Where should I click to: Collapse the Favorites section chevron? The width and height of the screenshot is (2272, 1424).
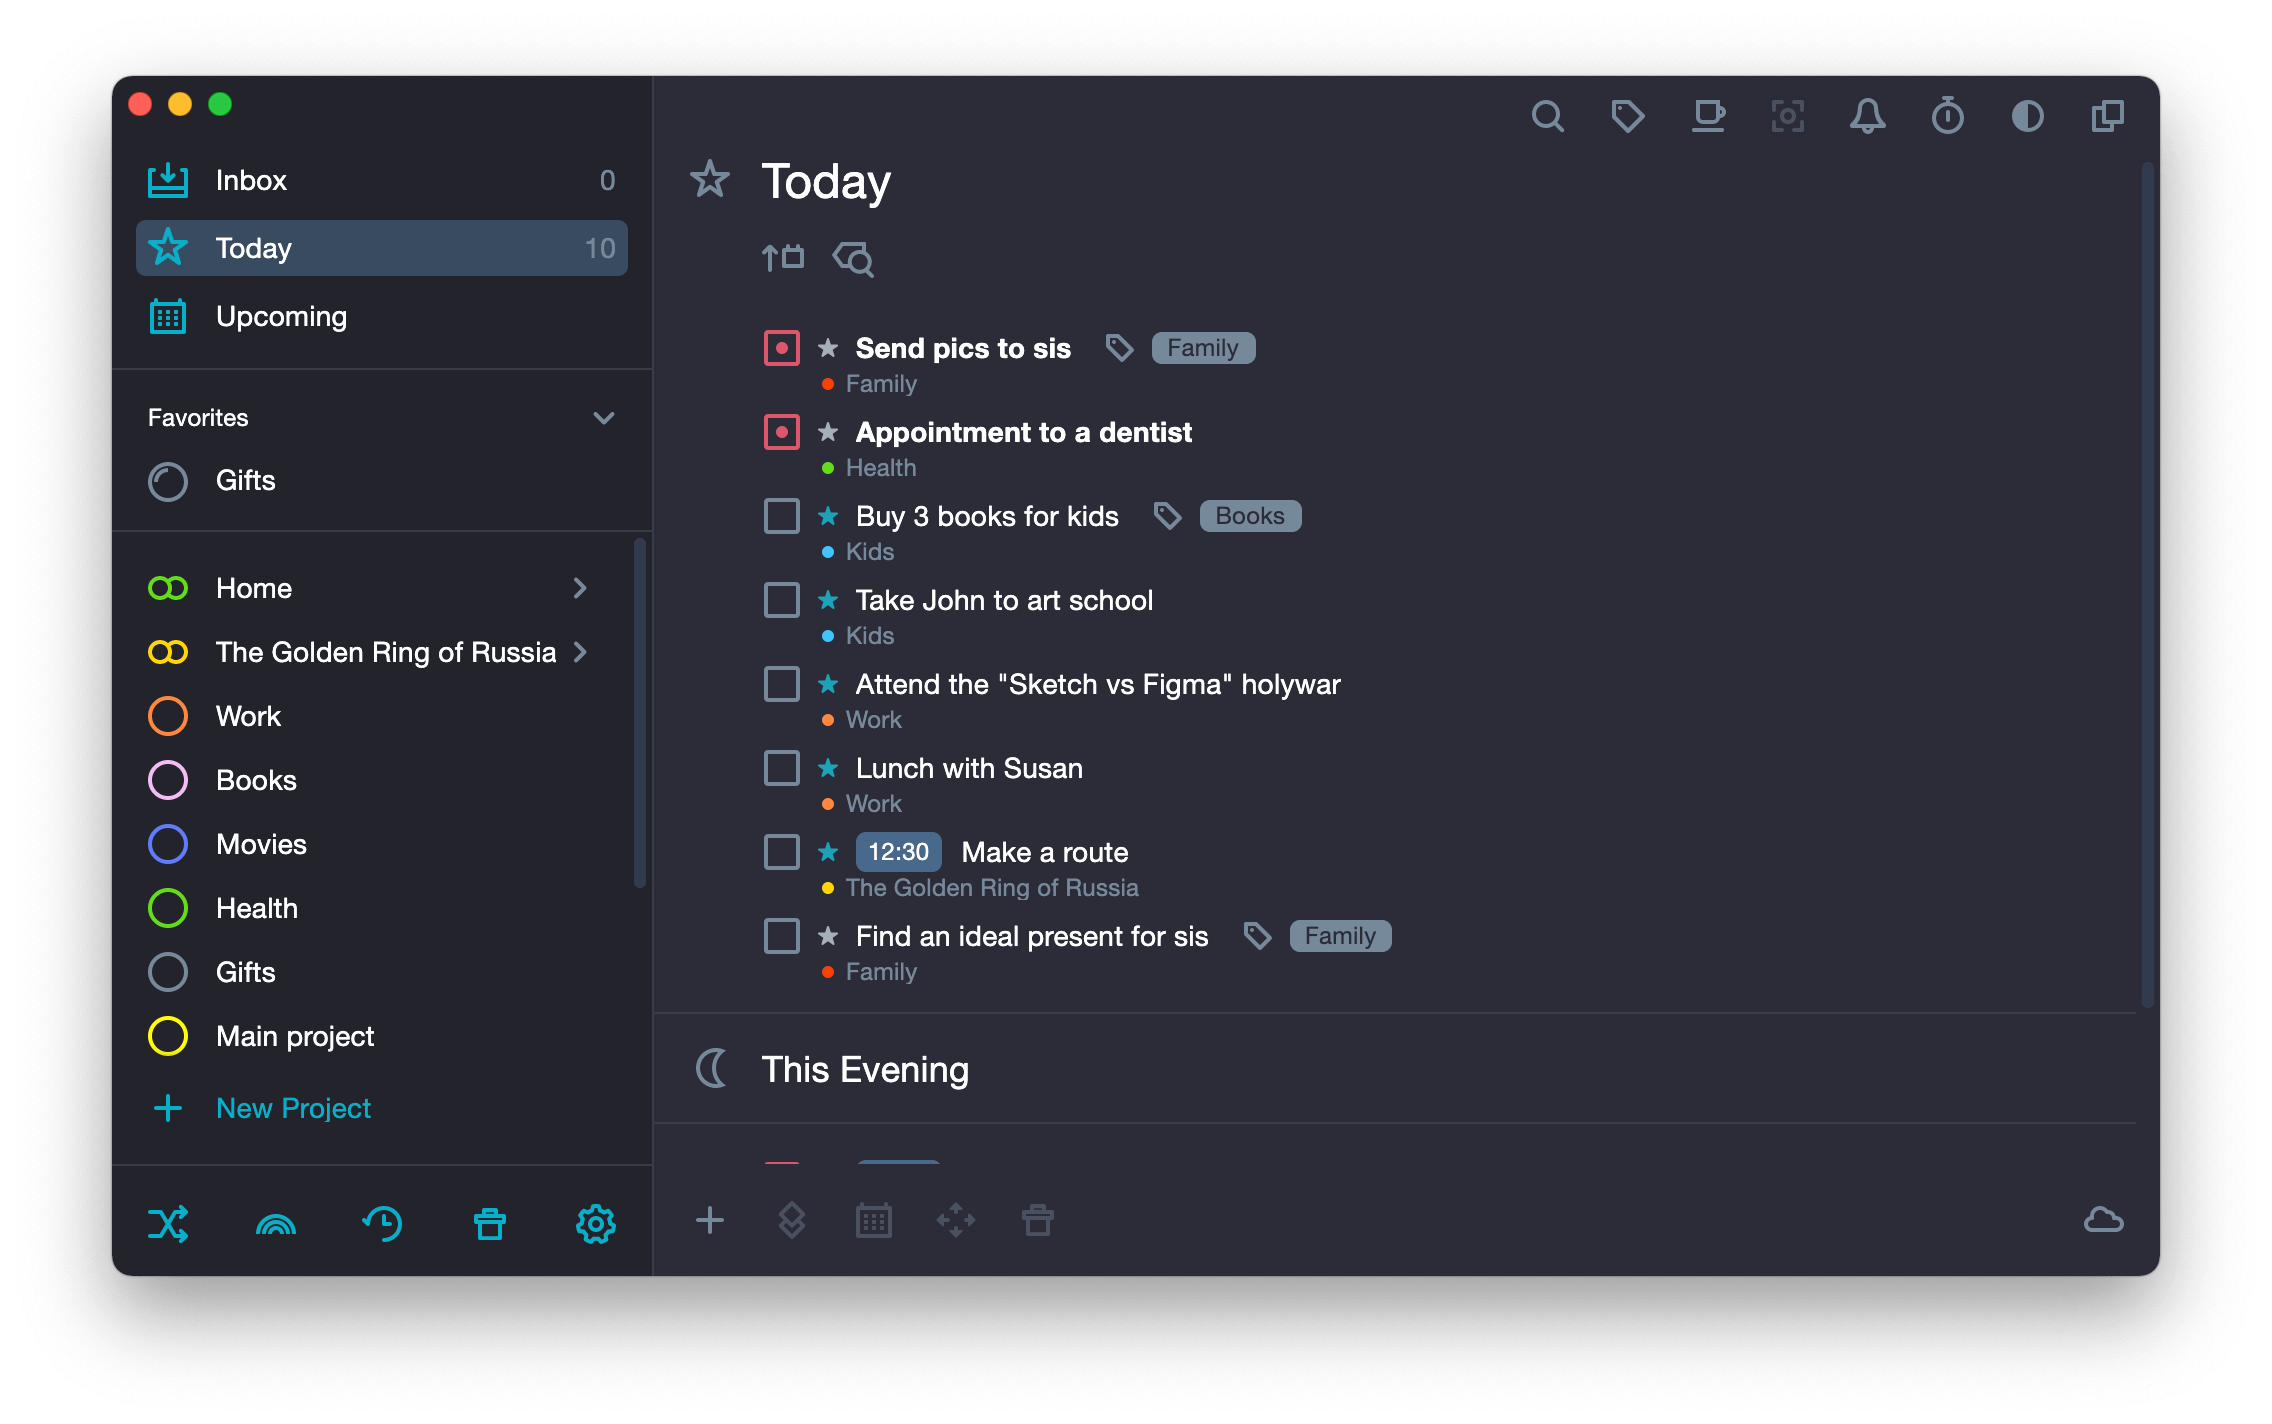pos(604,418)
